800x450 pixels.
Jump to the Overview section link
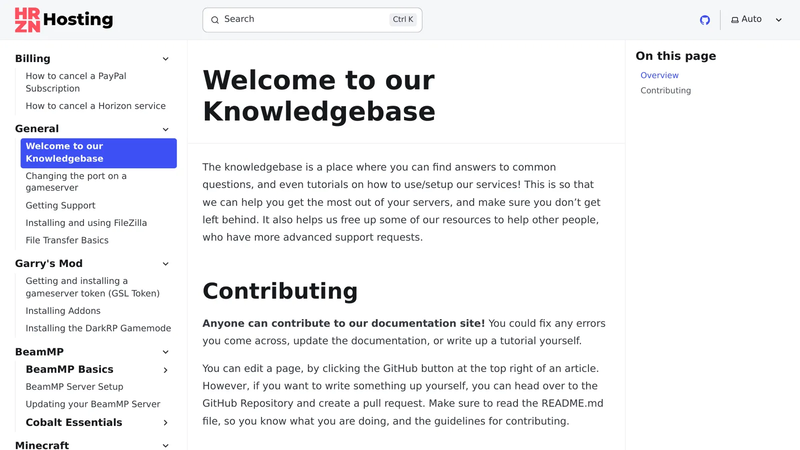pos(659,75)
